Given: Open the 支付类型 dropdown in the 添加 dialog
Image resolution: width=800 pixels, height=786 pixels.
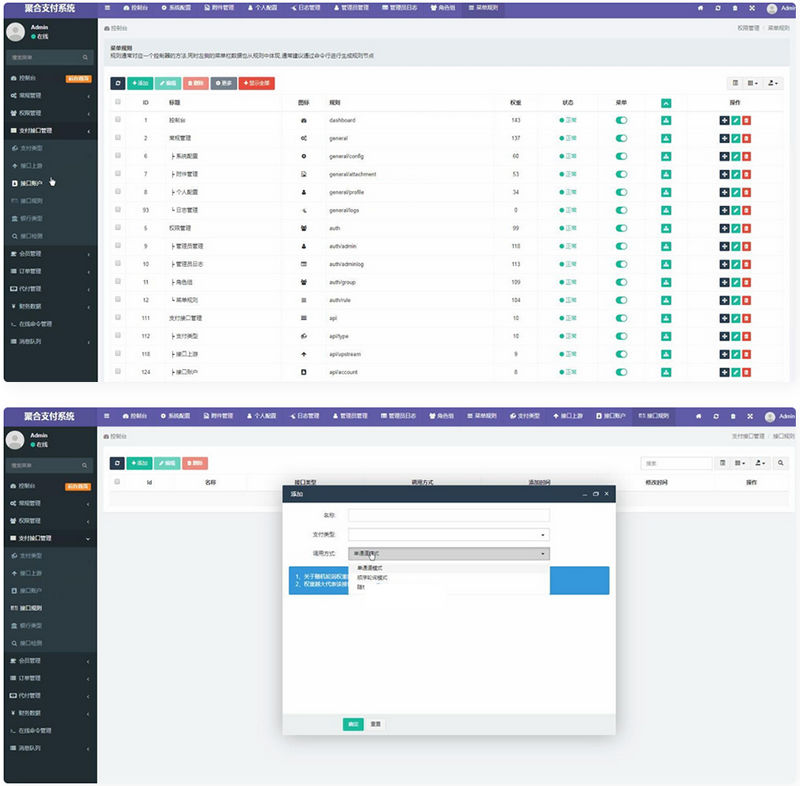Looking at the screenshot, I should click(448, 534).
